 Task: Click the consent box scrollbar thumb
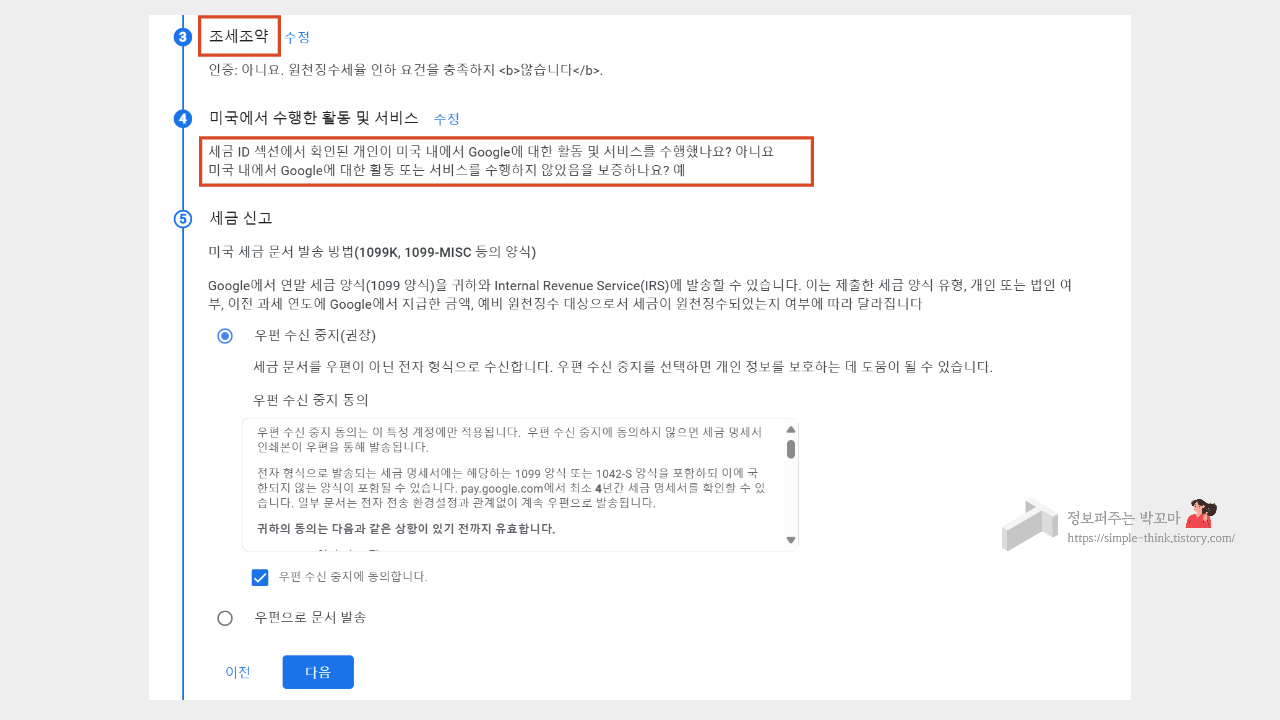tap(791, 449)
